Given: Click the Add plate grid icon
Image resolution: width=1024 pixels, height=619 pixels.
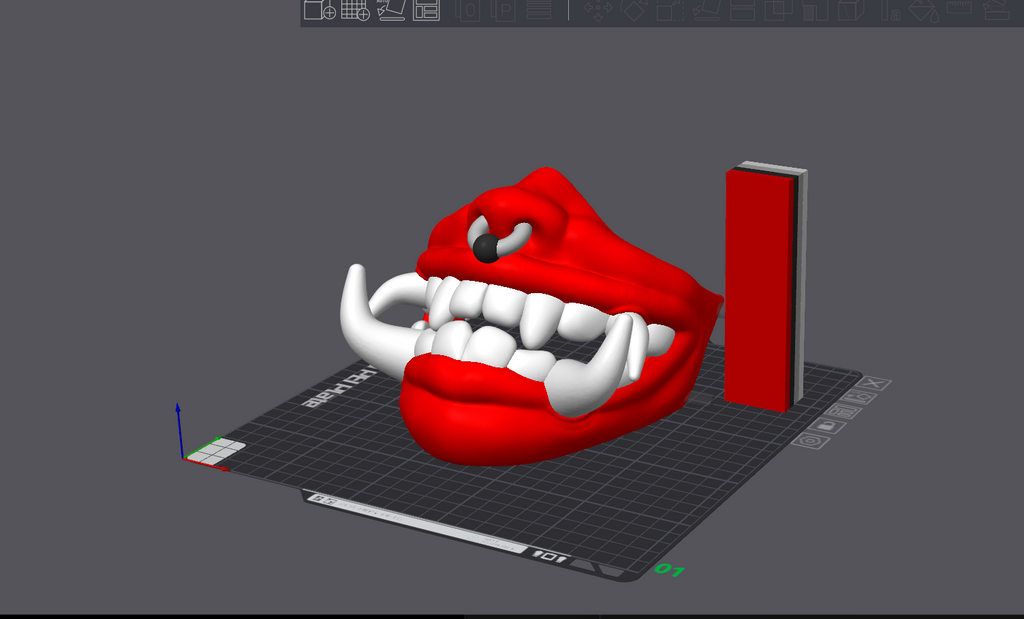Looking at the screenshot, I should click(355, 10).
